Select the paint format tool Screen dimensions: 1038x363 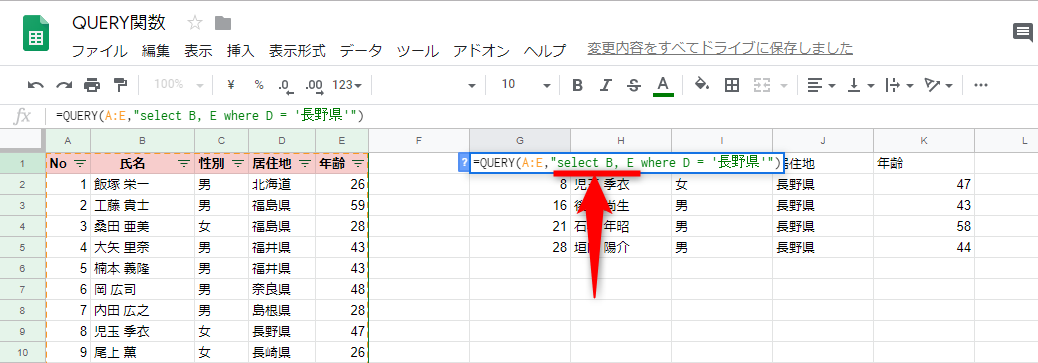coord(120,85)
